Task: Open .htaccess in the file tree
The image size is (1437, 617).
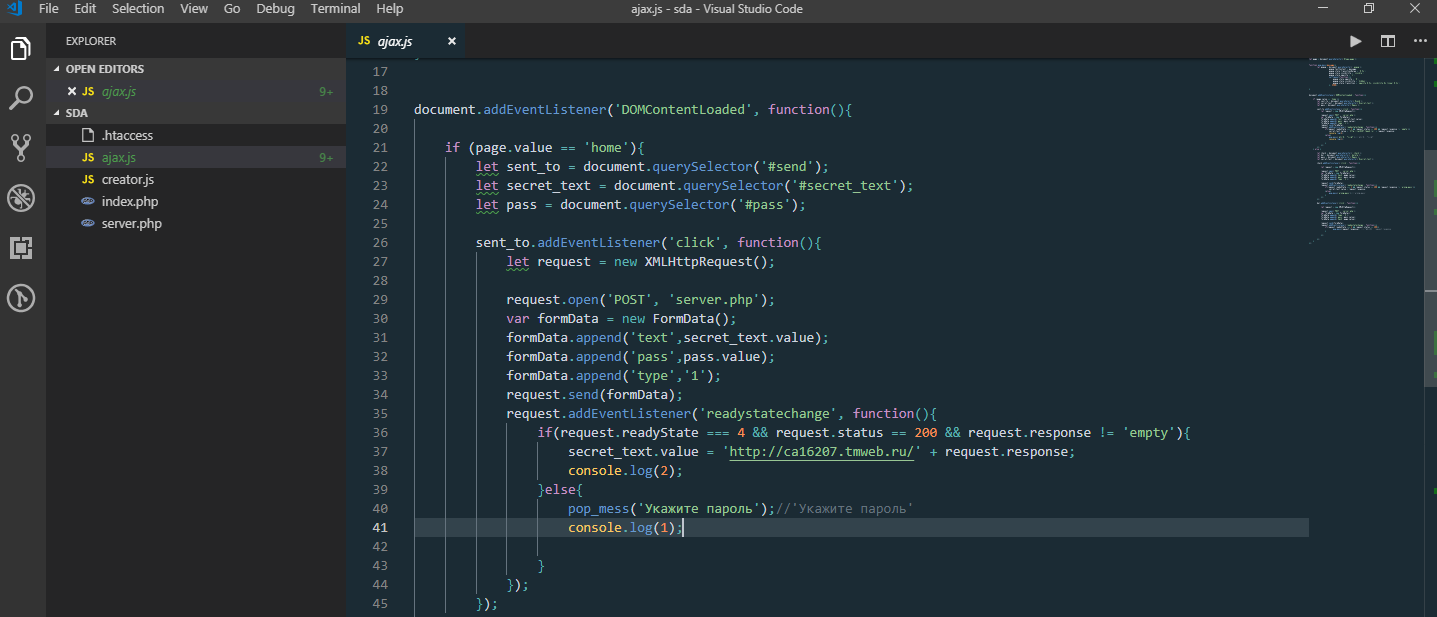Action: [196, 136]
